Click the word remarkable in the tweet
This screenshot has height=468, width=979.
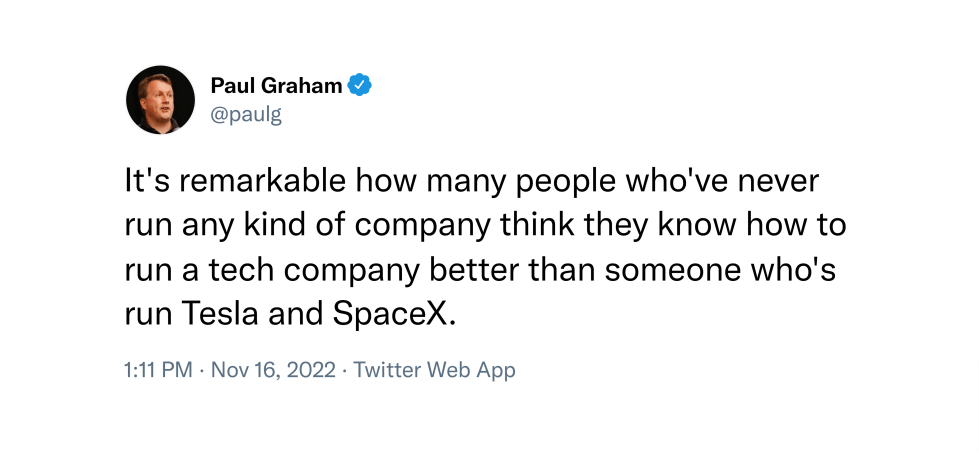pyautogui.click(x=266, y=181)
